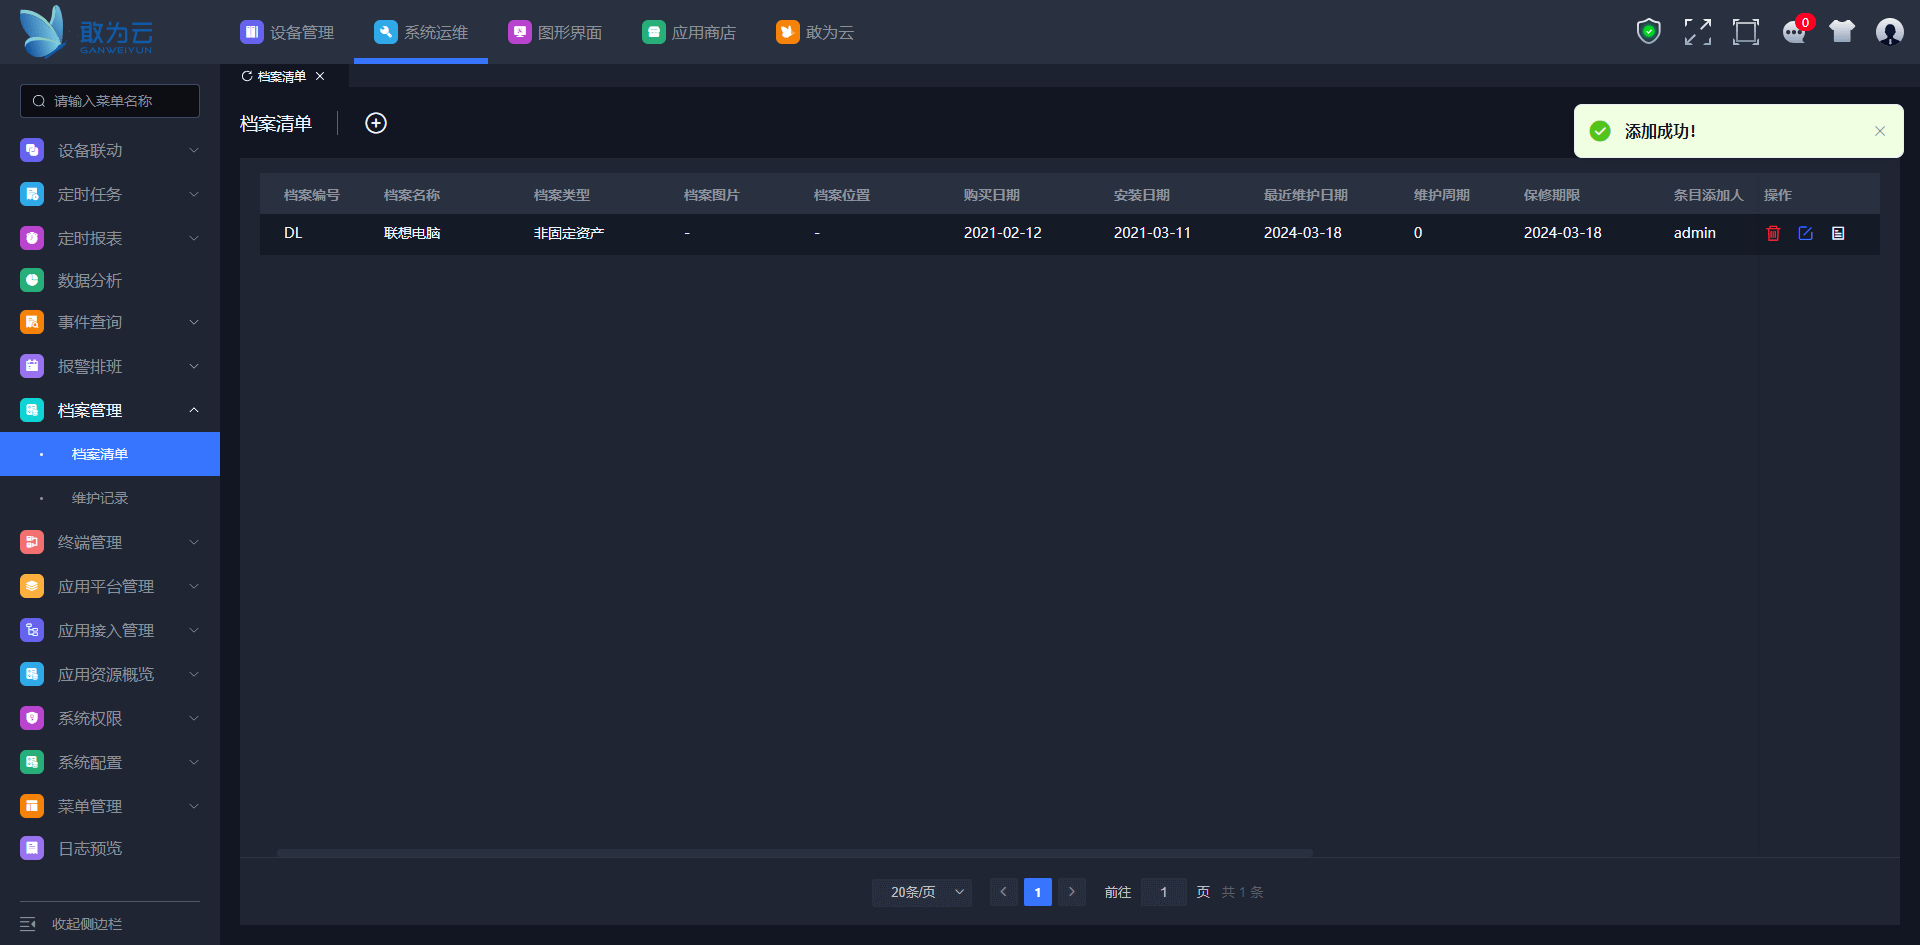1920x945 pixels.
Task: Expand the 定时报表 menu chevron
Action: (194, 238)
